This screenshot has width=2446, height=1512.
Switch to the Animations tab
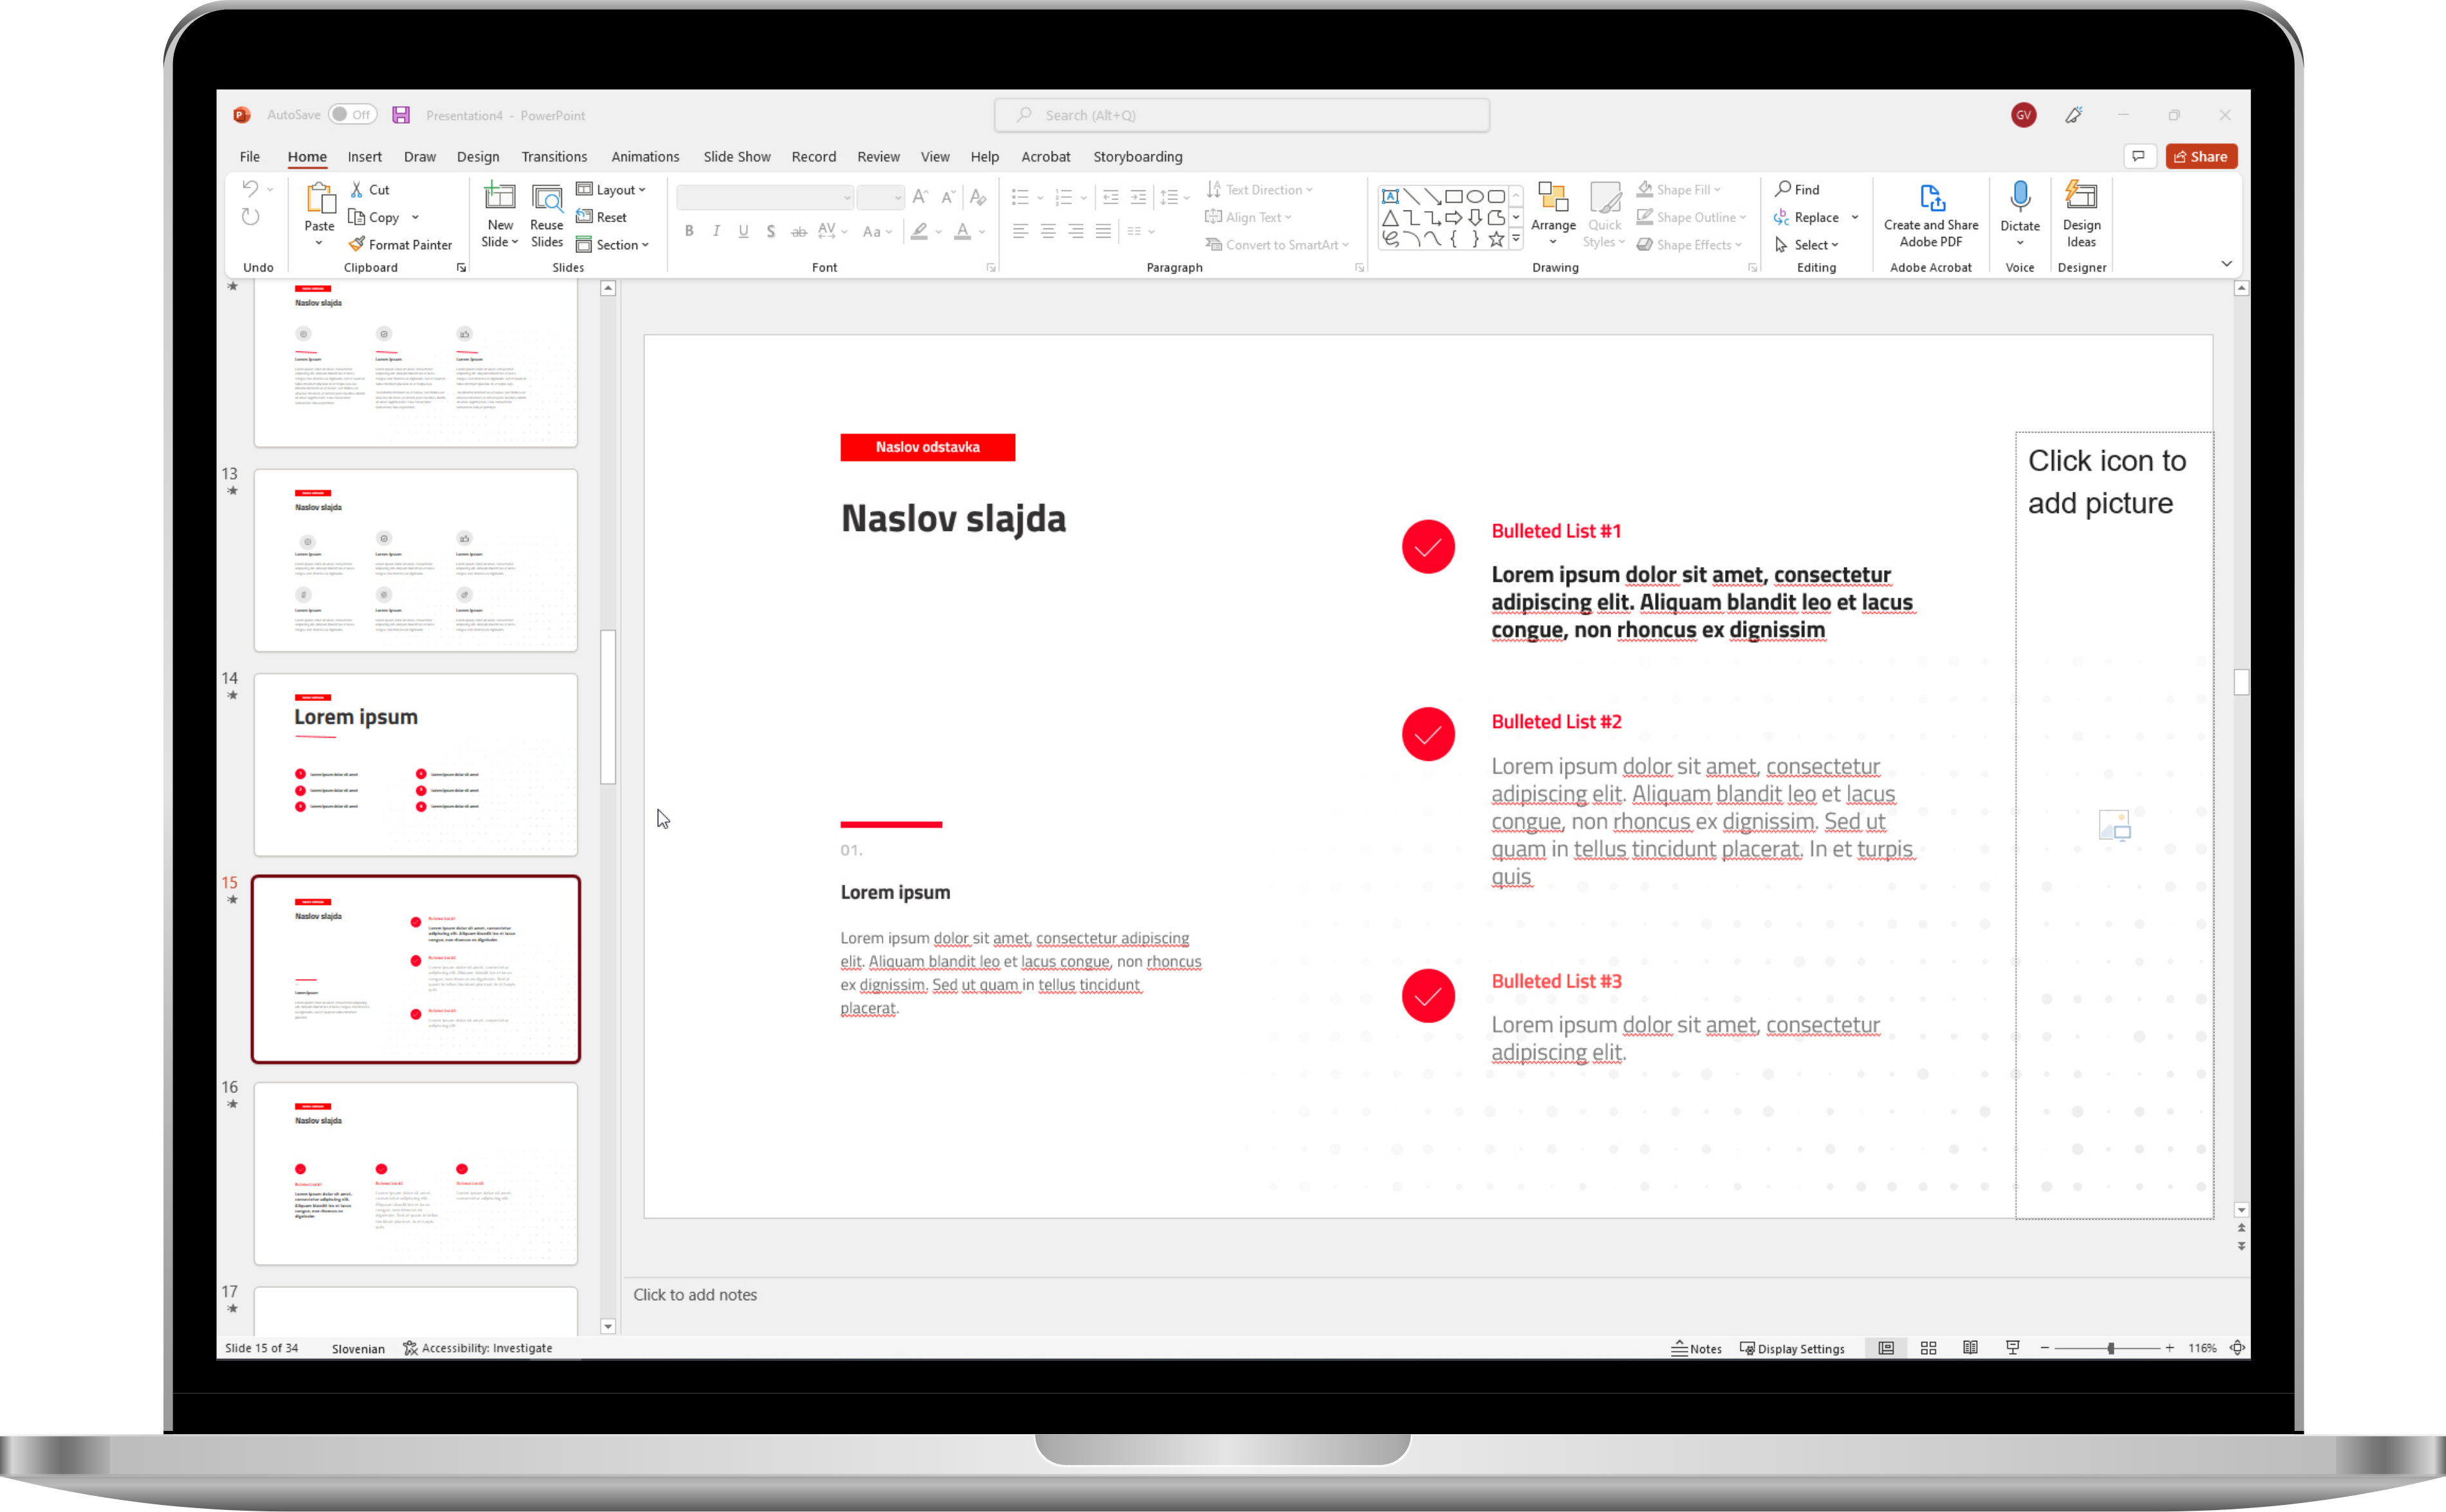645,156
